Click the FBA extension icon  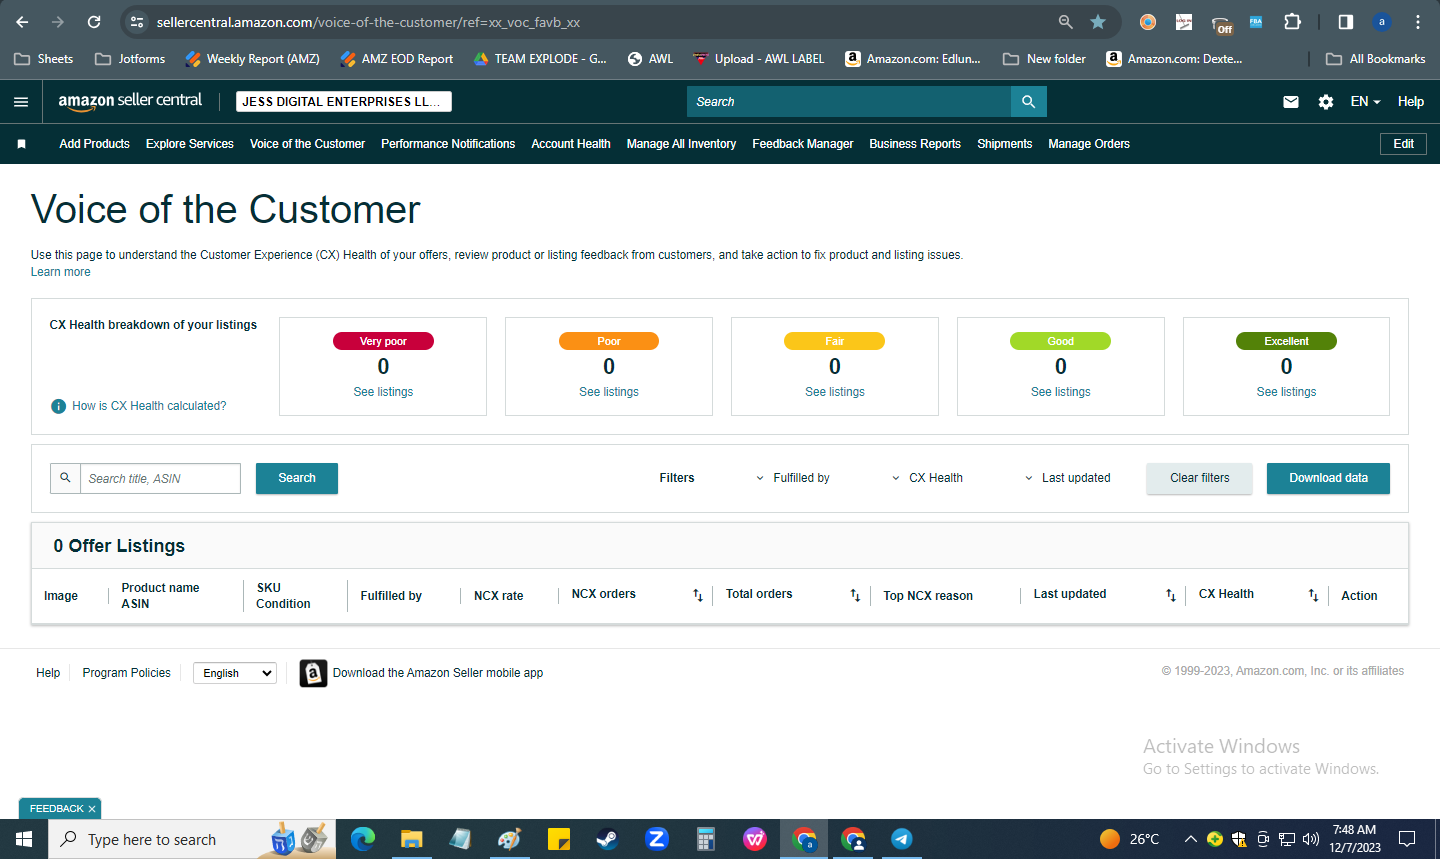[x=1256, y=21]
